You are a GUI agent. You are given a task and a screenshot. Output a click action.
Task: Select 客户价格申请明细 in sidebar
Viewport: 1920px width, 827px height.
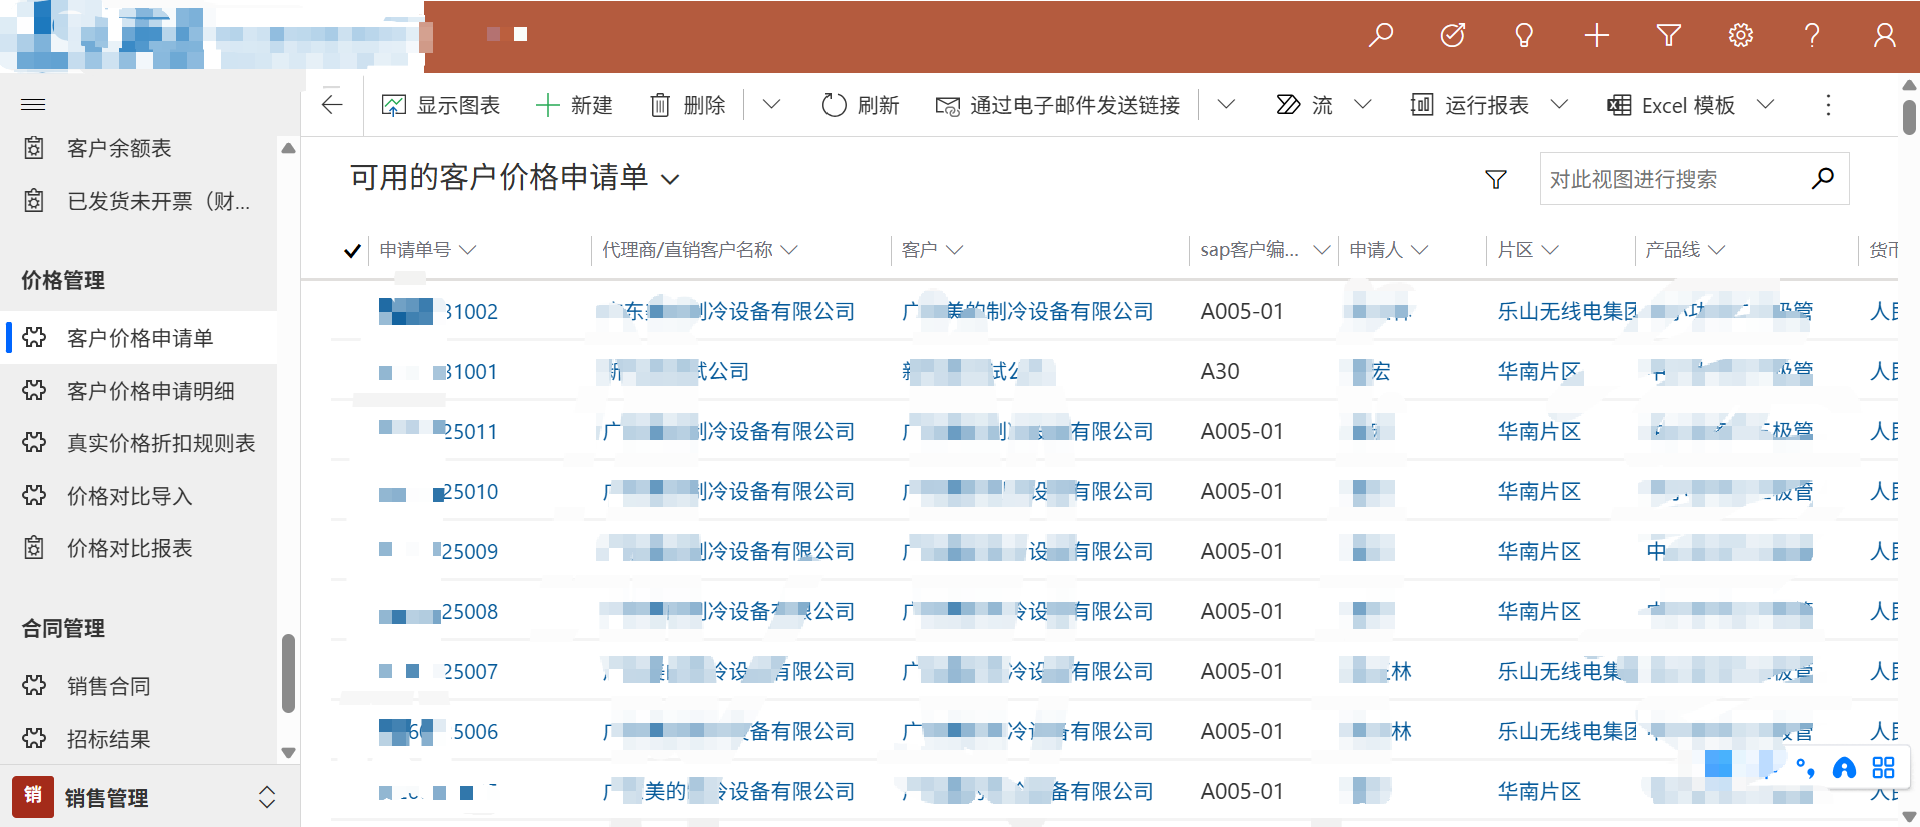150,391
